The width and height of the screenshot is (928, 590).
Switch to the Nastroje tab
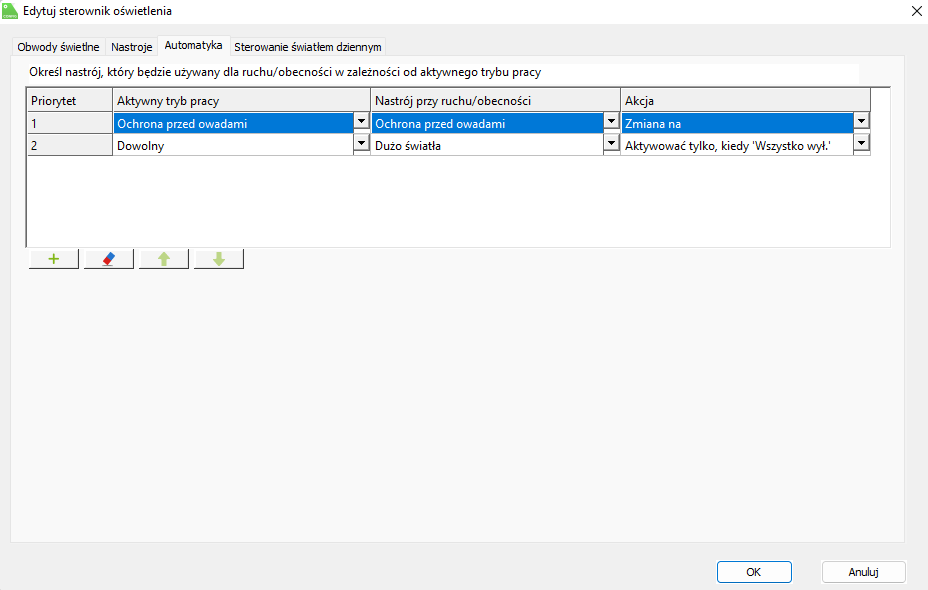[x=131, y=47]
